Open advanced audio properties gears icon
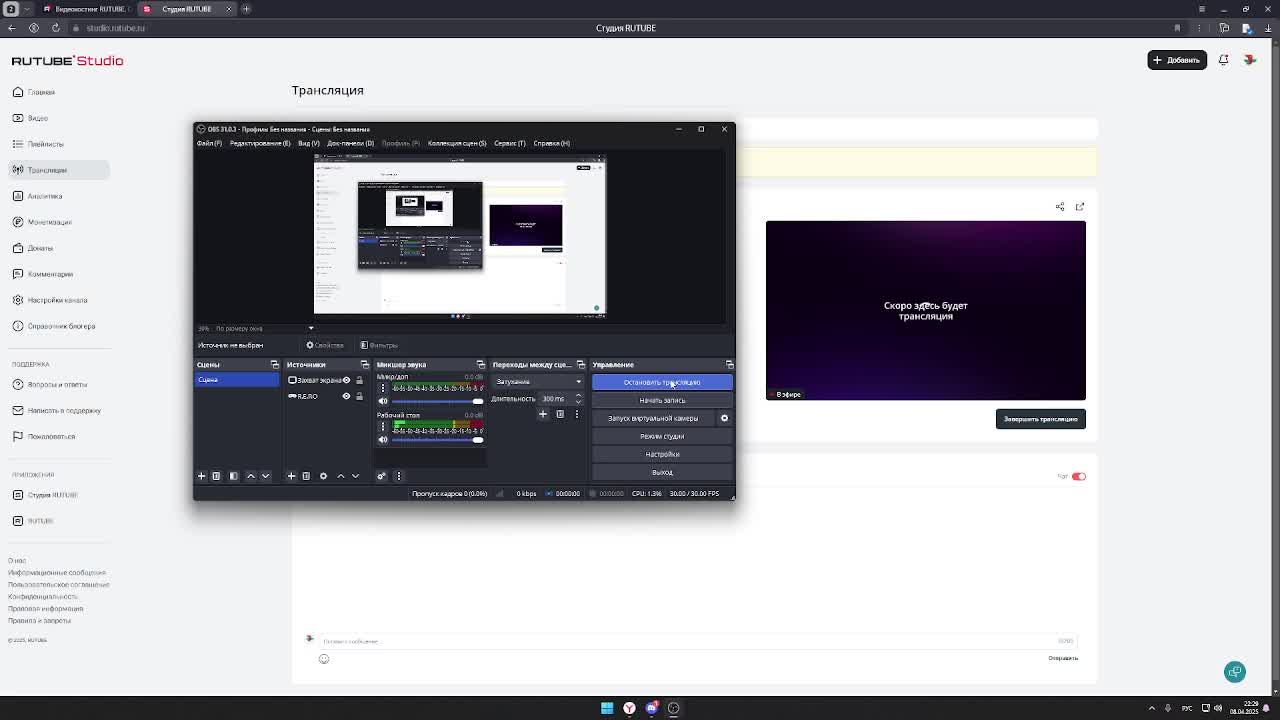 [381, 476]
